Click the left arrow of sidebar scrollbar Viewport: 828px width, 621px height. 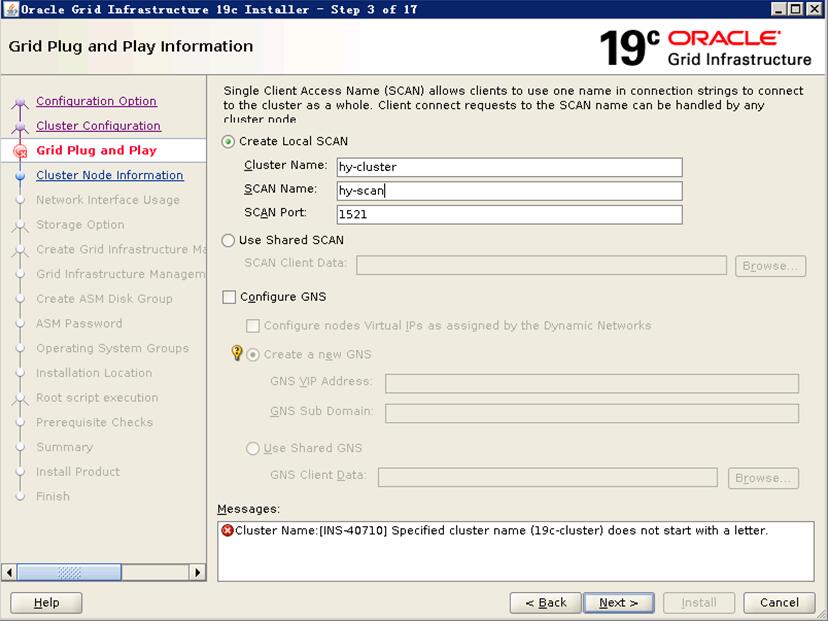tap(9, 572)
